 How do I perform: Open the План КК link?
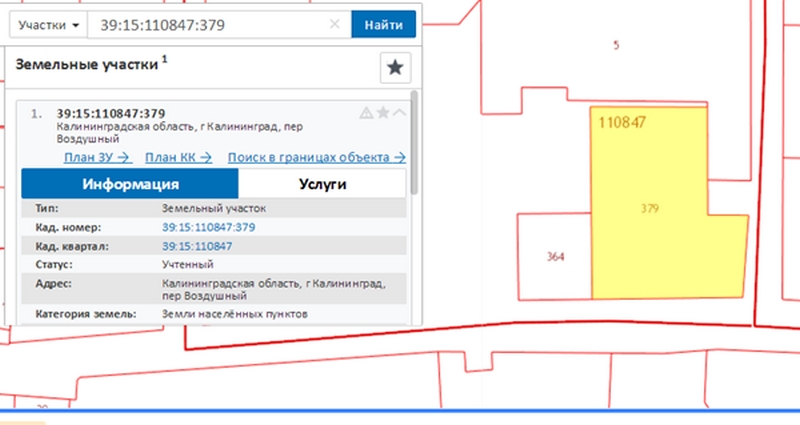pos(179,157)
